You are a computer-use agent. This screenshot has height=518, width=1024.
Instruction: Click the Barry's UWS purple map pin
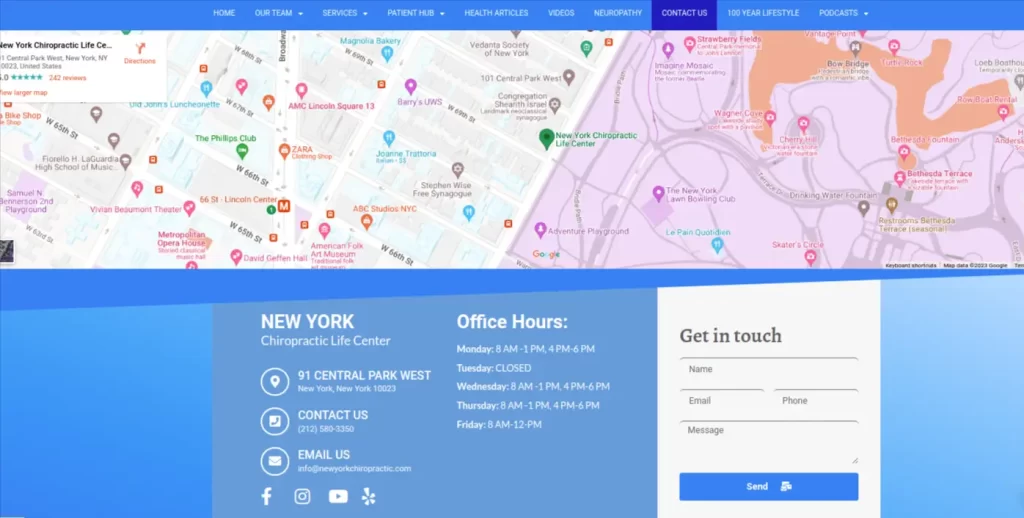pyautogui.click(x=410, y=86)
